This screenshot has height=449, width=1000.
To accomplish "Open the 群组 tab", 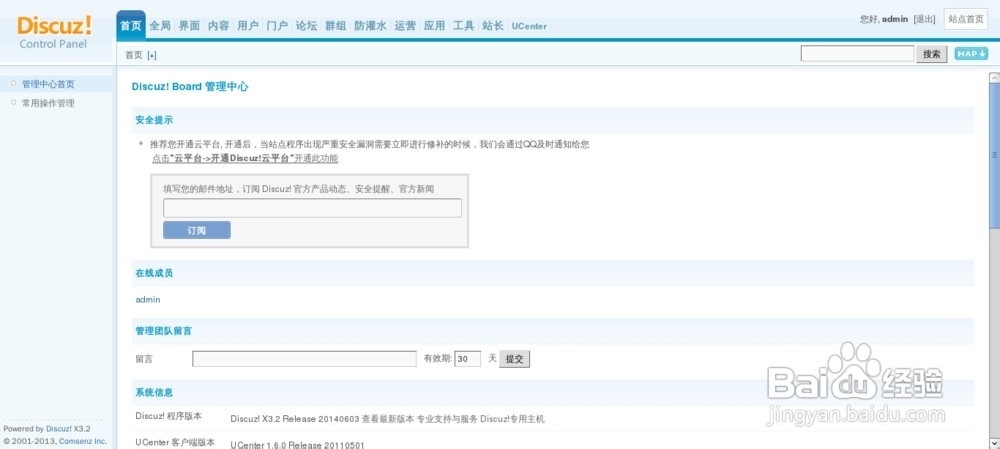I will point(335,26).
